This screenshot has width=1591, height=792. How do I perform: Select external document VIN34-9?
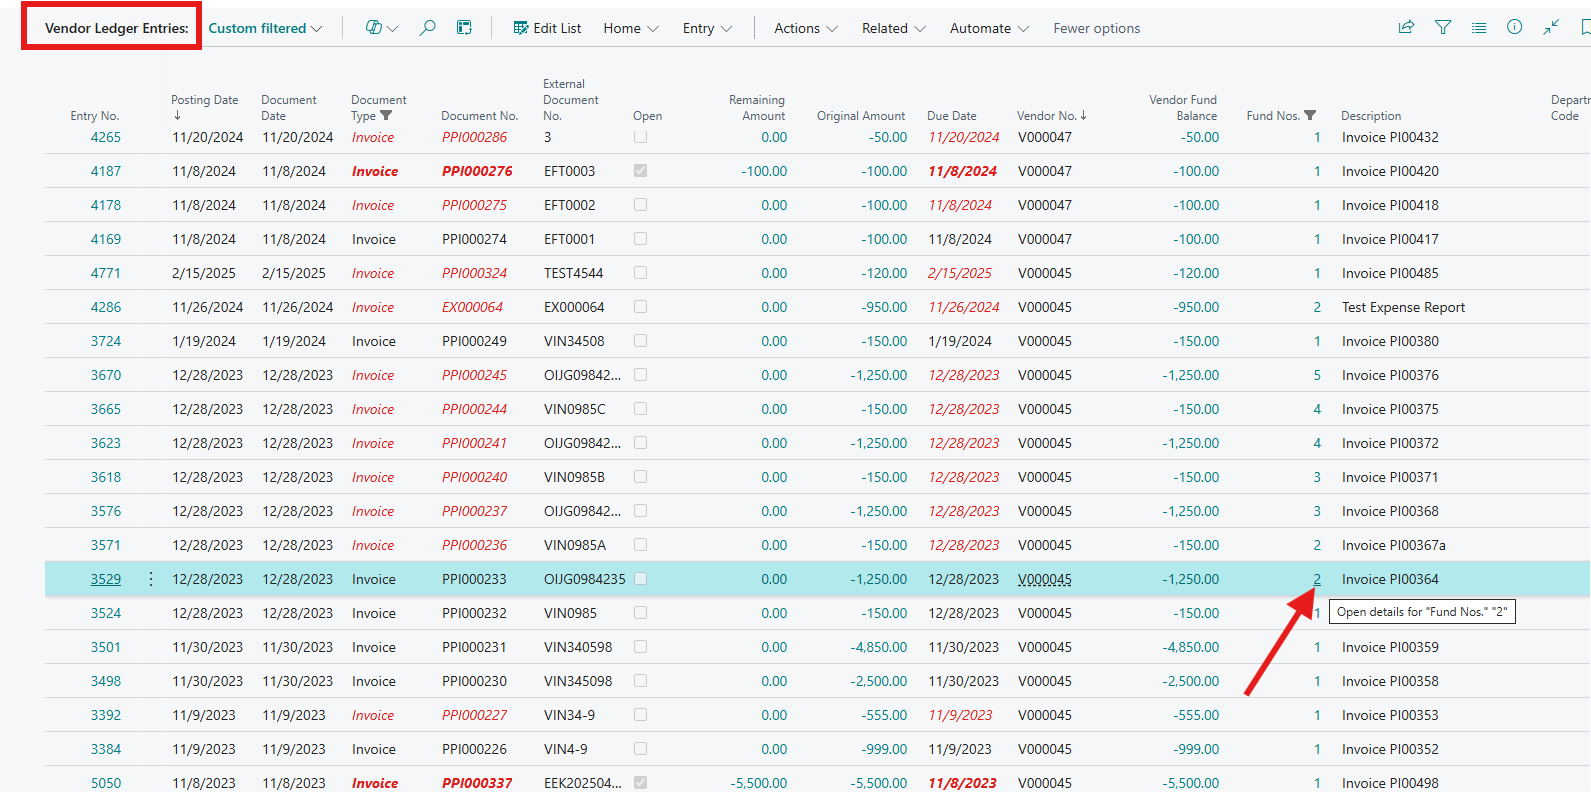(570, 715)
